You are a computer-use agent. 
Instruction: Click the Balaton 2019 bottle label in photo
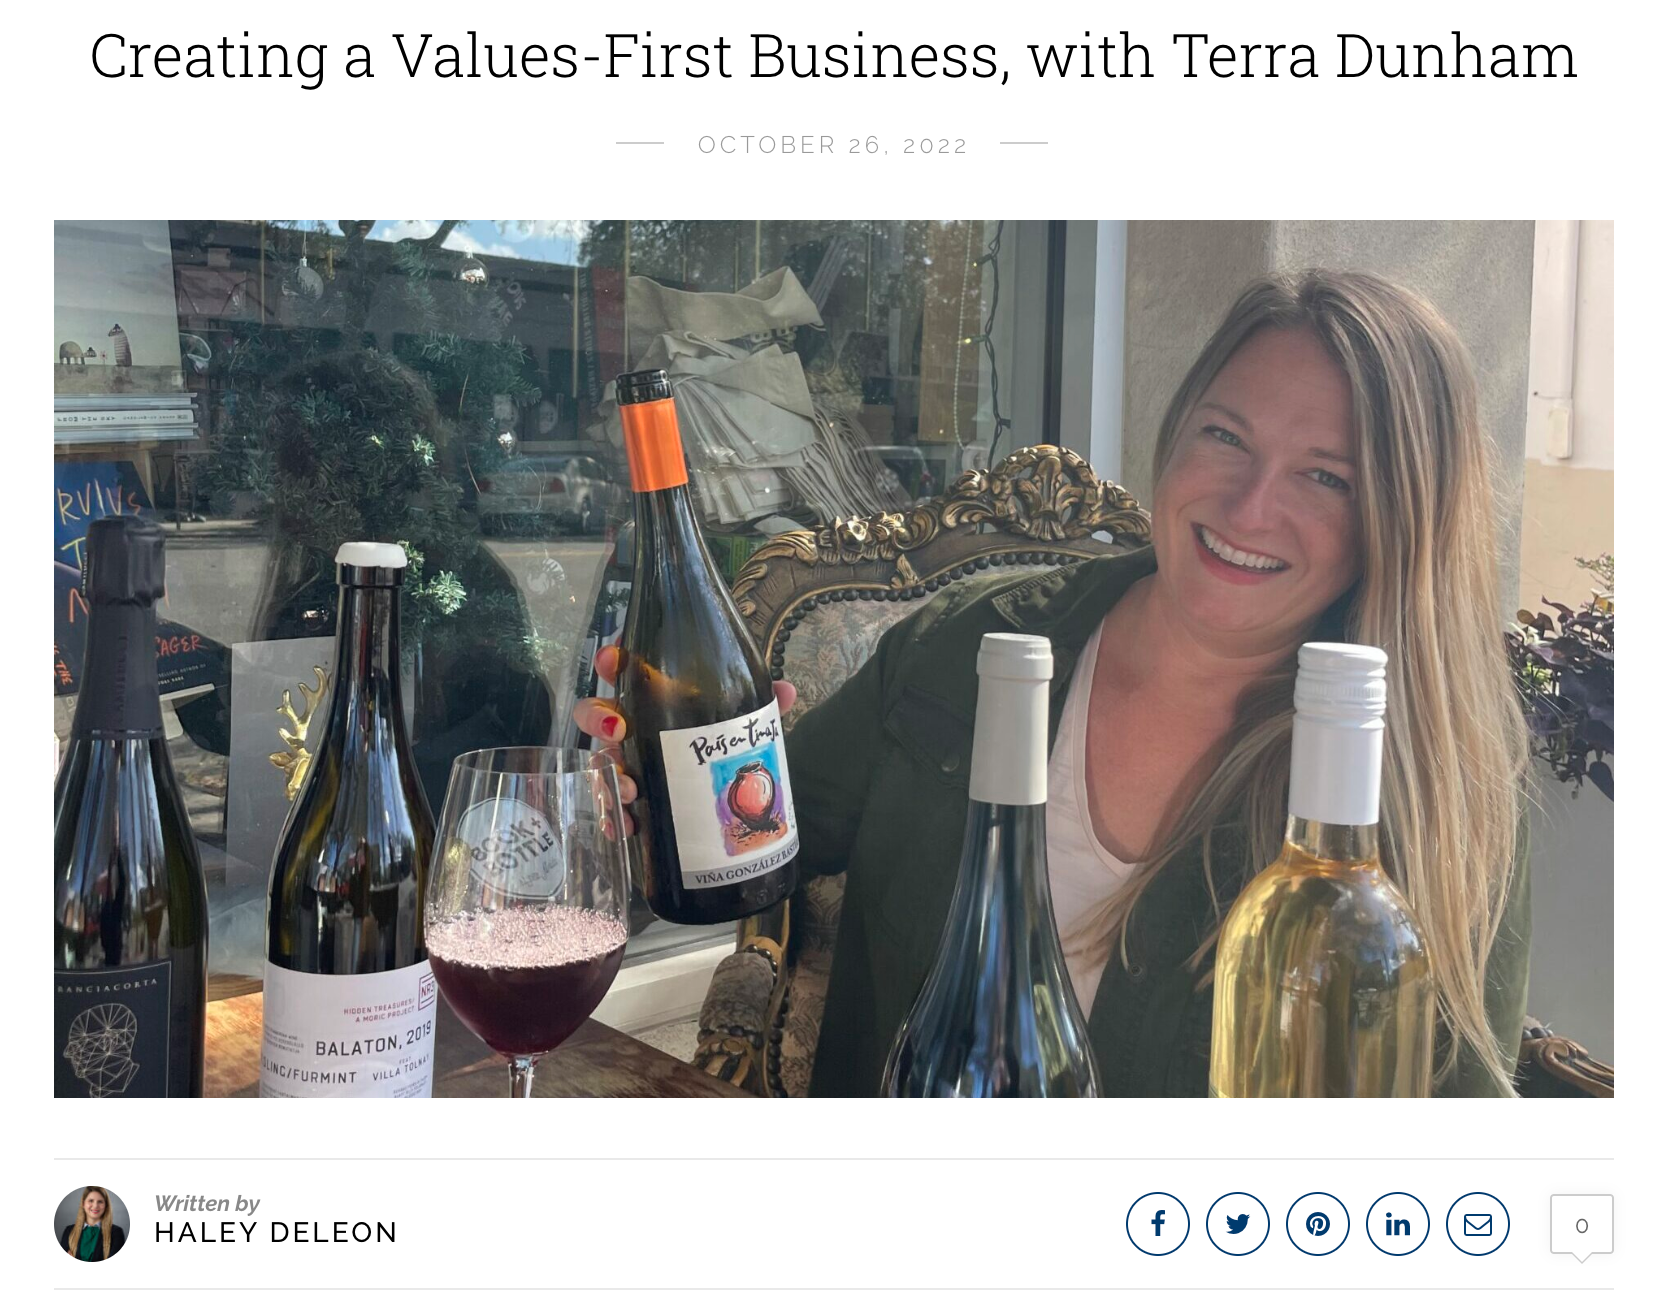coord(350,1034)
